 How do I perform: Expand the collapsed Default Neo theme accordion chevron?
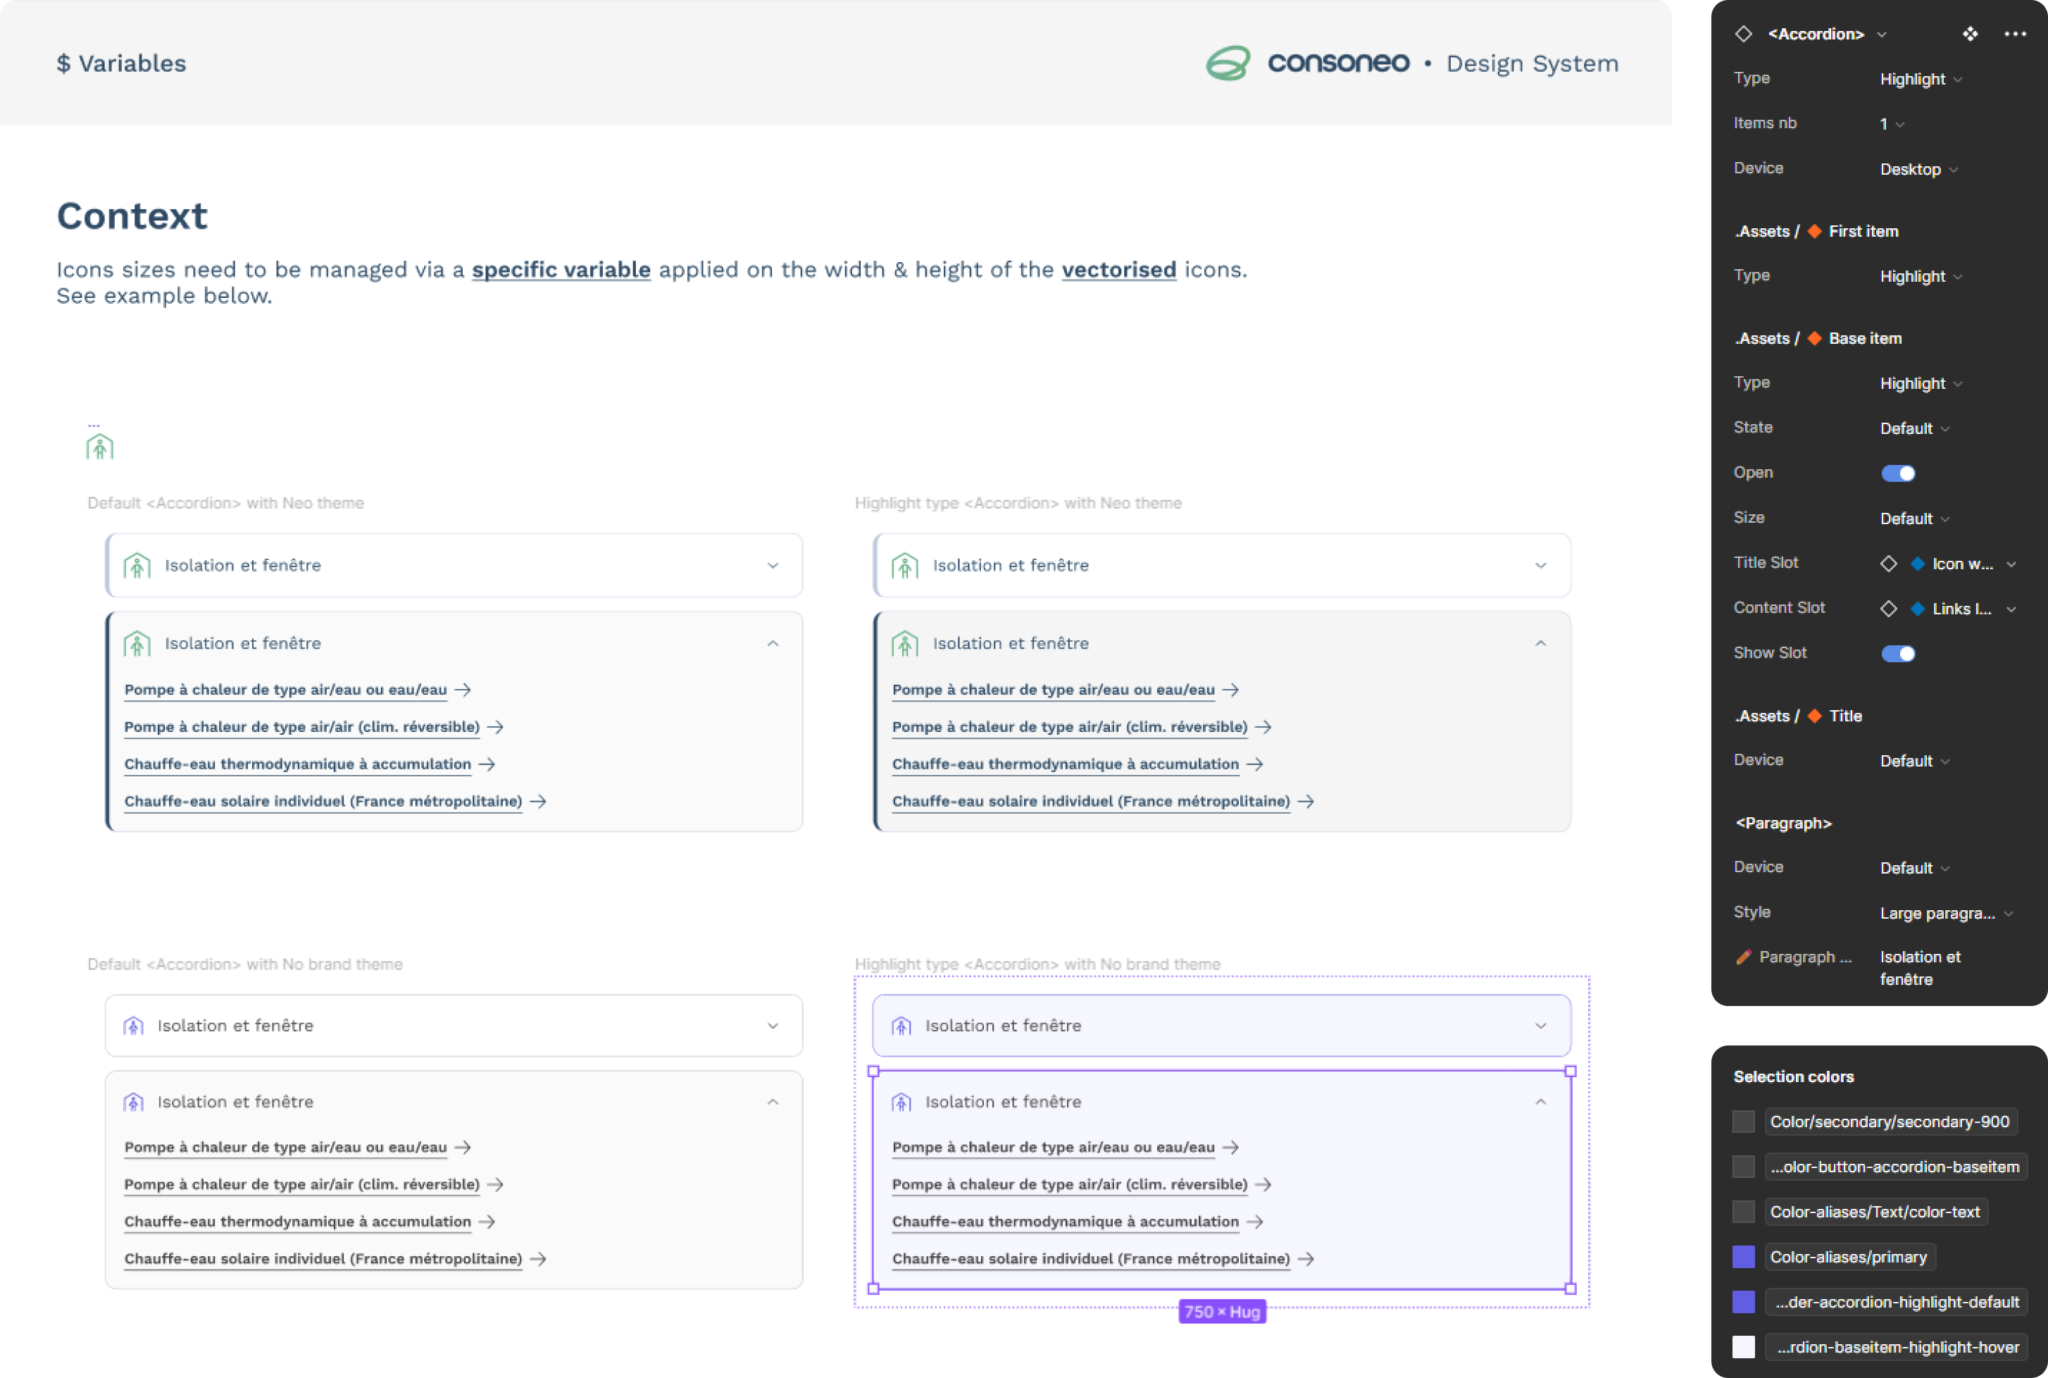pyautogui.click(x=773, y=566)
